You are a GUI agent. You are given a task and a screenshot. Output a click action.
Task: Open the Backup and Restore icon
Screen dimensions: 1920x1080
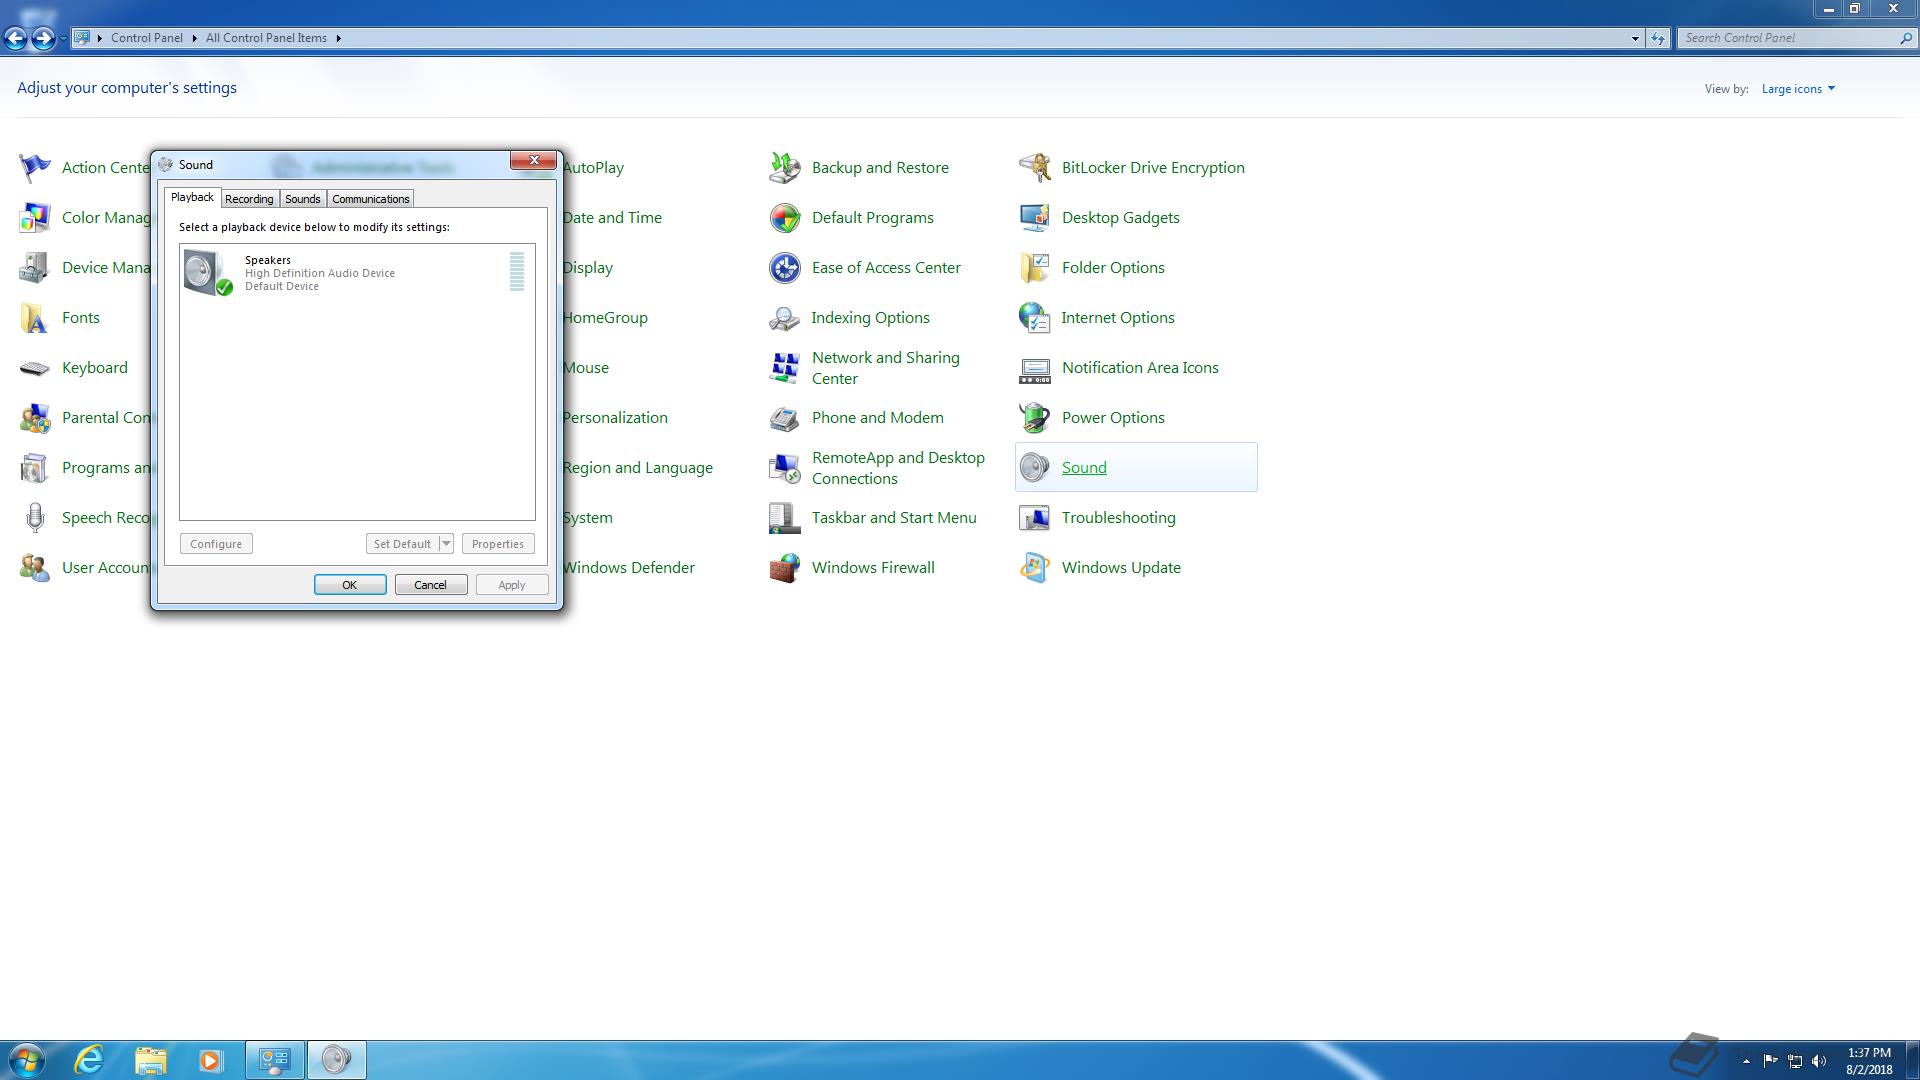point(785,167)
